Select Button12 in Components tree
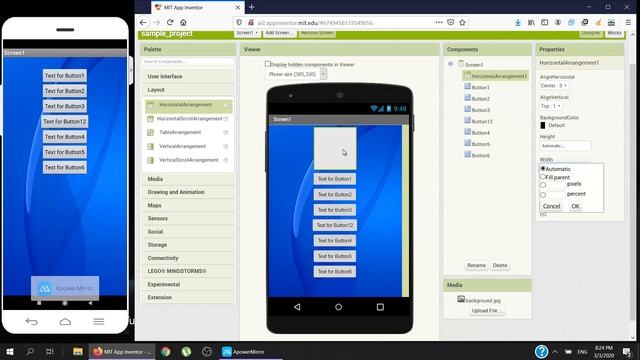Screen dimensions: 640x360 pyautogui.click(x=482, y=121)
